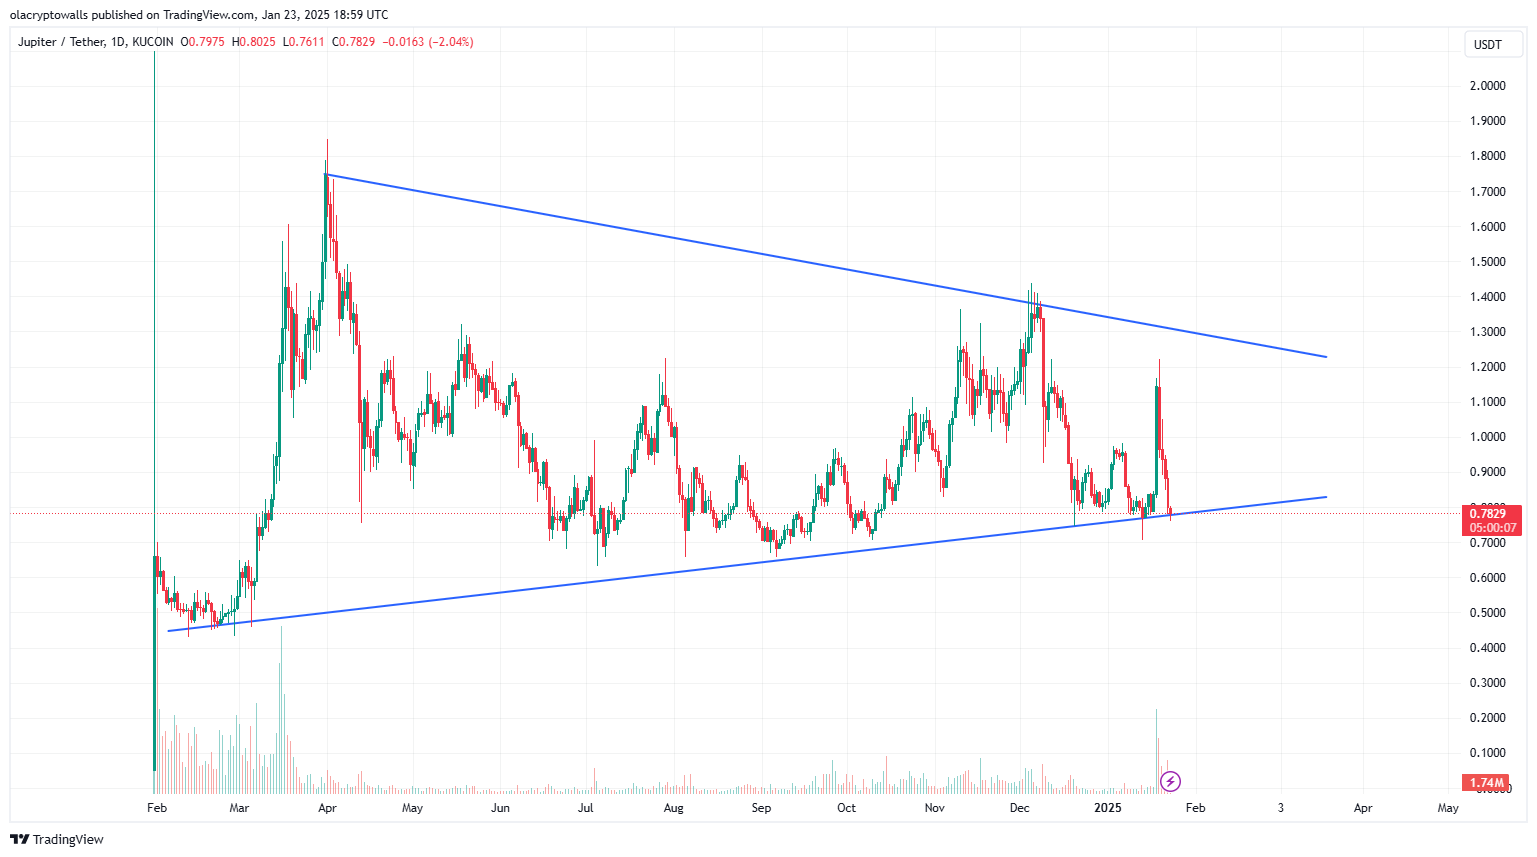The width and height of the screenshot is (1537, 857).
Task: Click the Sep label on the time axis
Action: pyautogui.click(x=761, y=808)
